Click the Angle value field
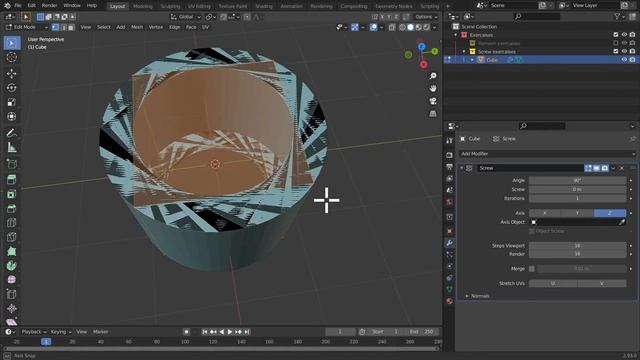The image size is (640, 360). (578, 180)
